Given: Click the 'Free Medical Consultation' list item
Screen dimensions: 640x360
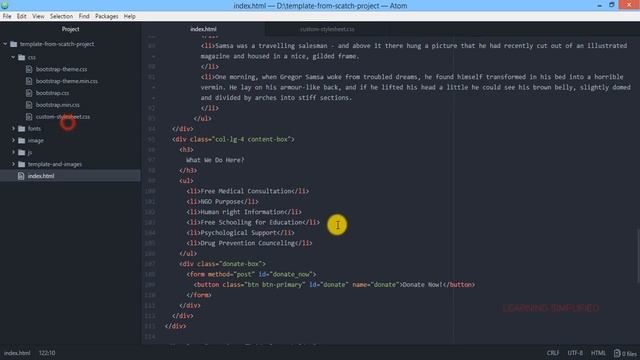Looking at the screenshot, I should coord(247,191).
